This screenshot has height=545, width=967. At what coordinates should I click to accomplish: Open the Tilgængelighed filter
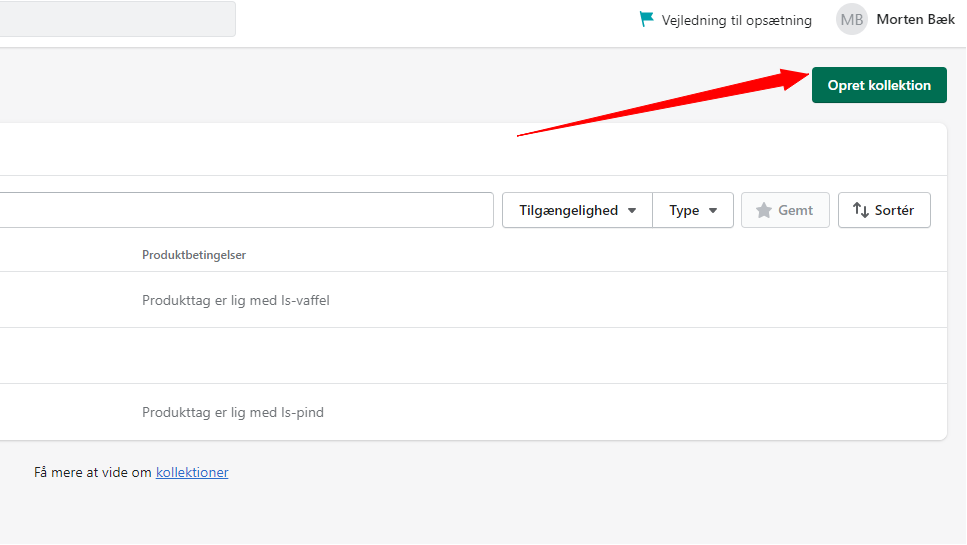pos(577,210)
